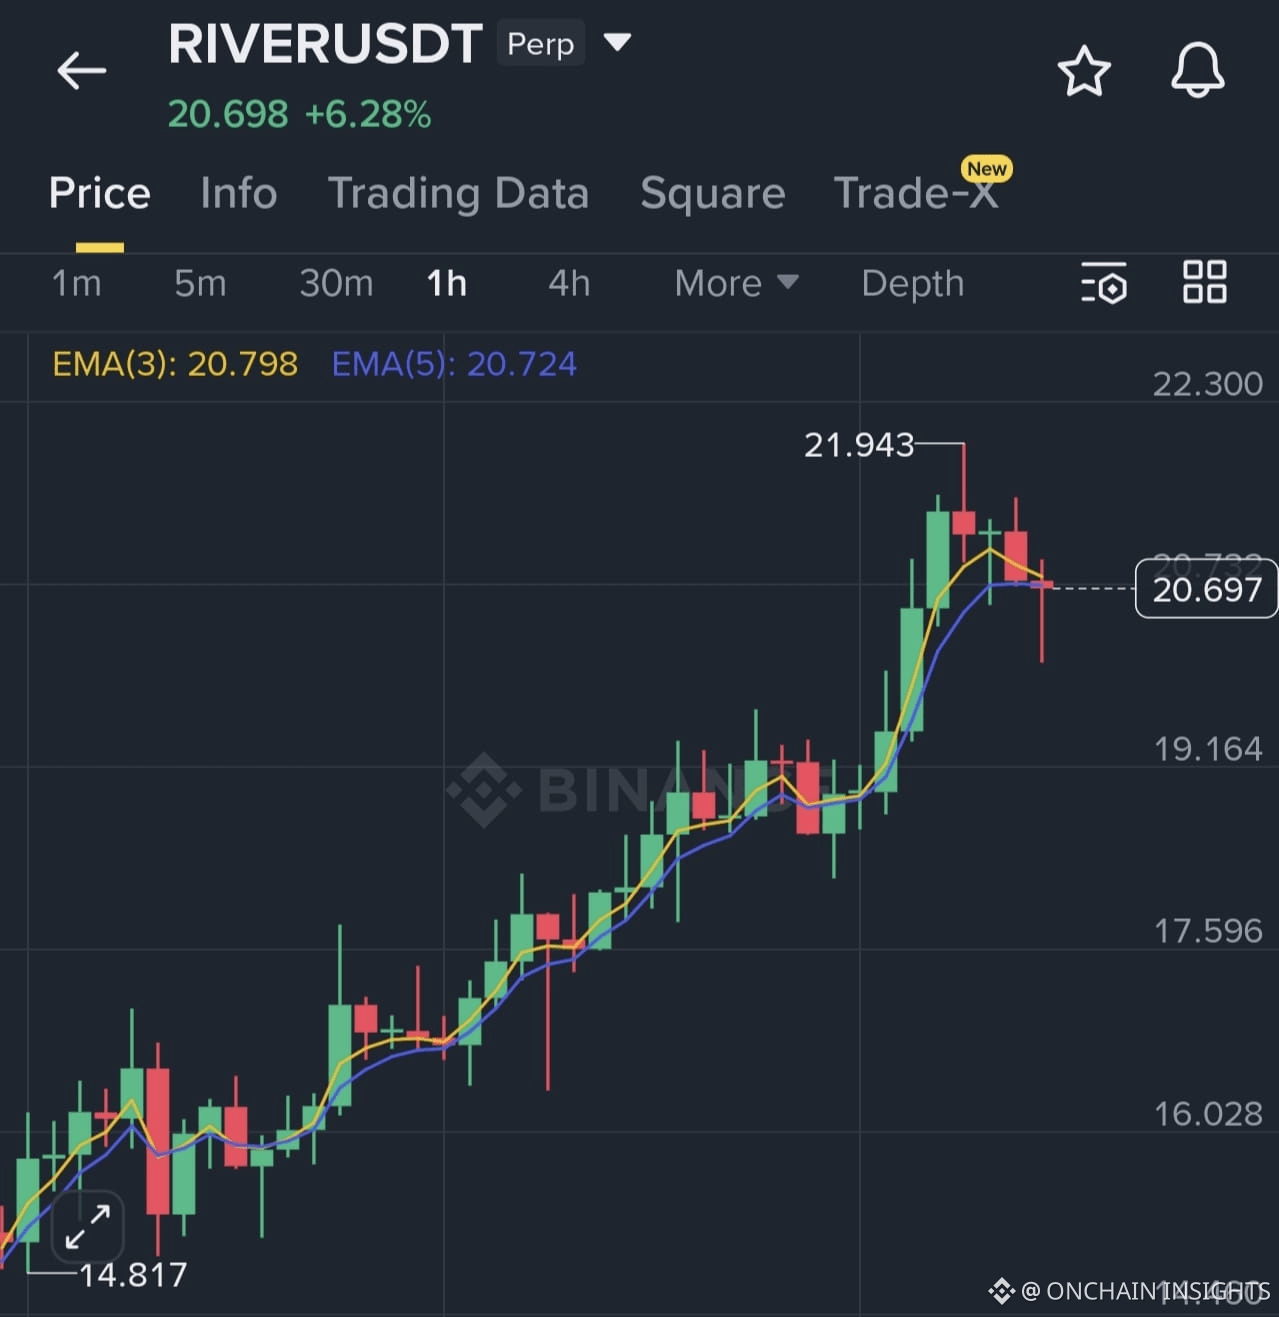
Task: Open Trade-X with the New badge
Action: point(916,193)
